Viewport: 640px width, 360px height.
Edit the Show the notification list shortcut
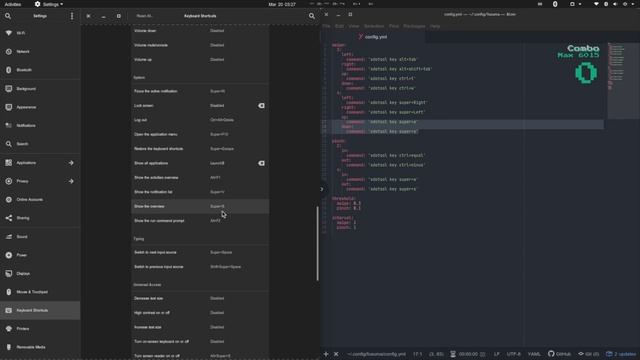click(200, 192)
